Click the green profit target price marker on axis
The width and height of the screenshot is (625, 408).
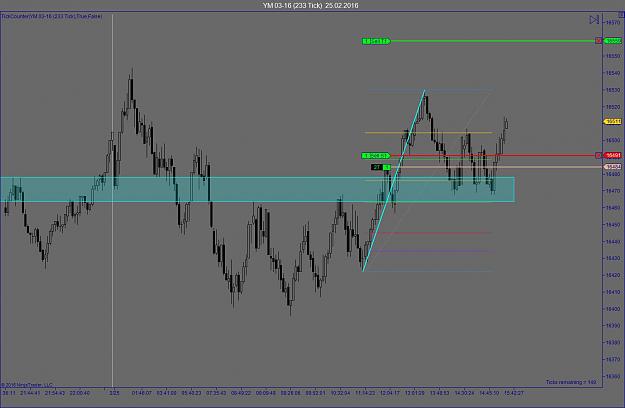613,41
